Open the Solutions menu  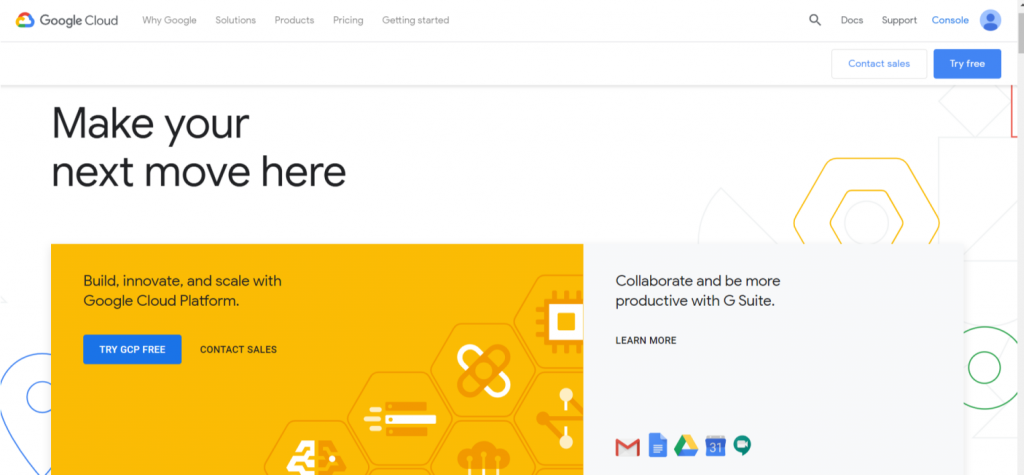(236, 20)
